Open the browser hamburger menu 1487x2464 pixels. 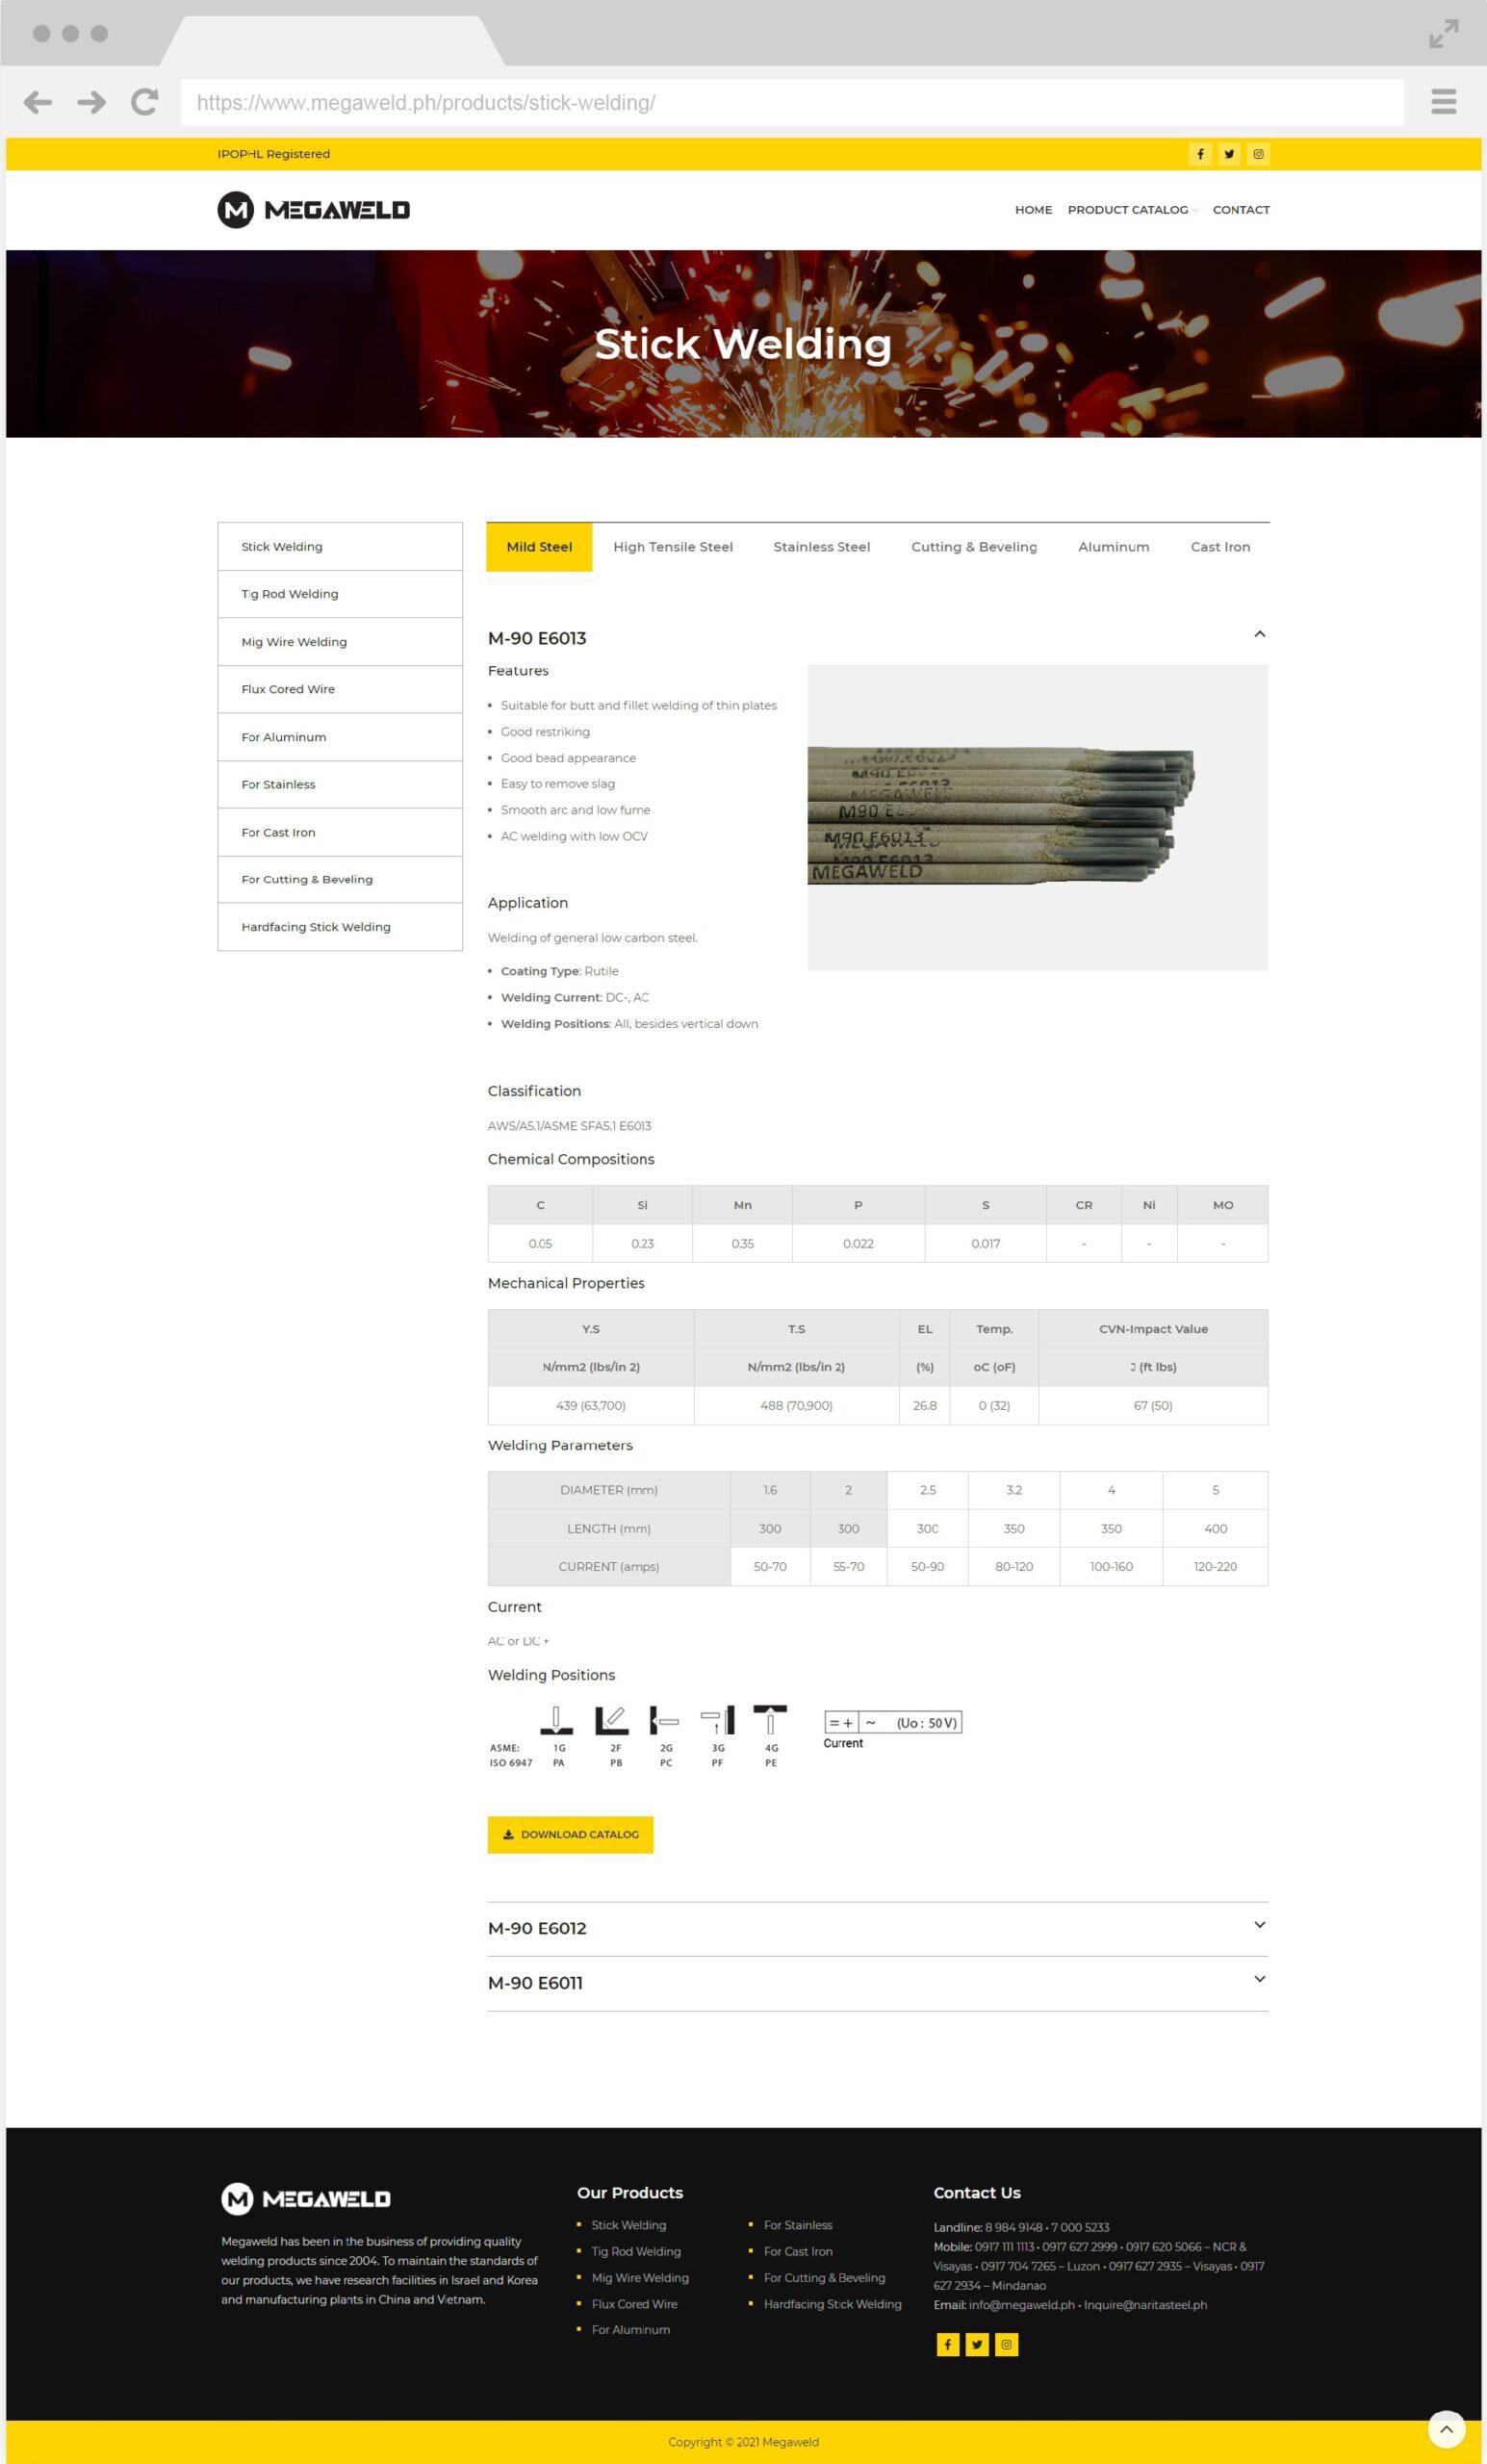tap(1443, 101)
